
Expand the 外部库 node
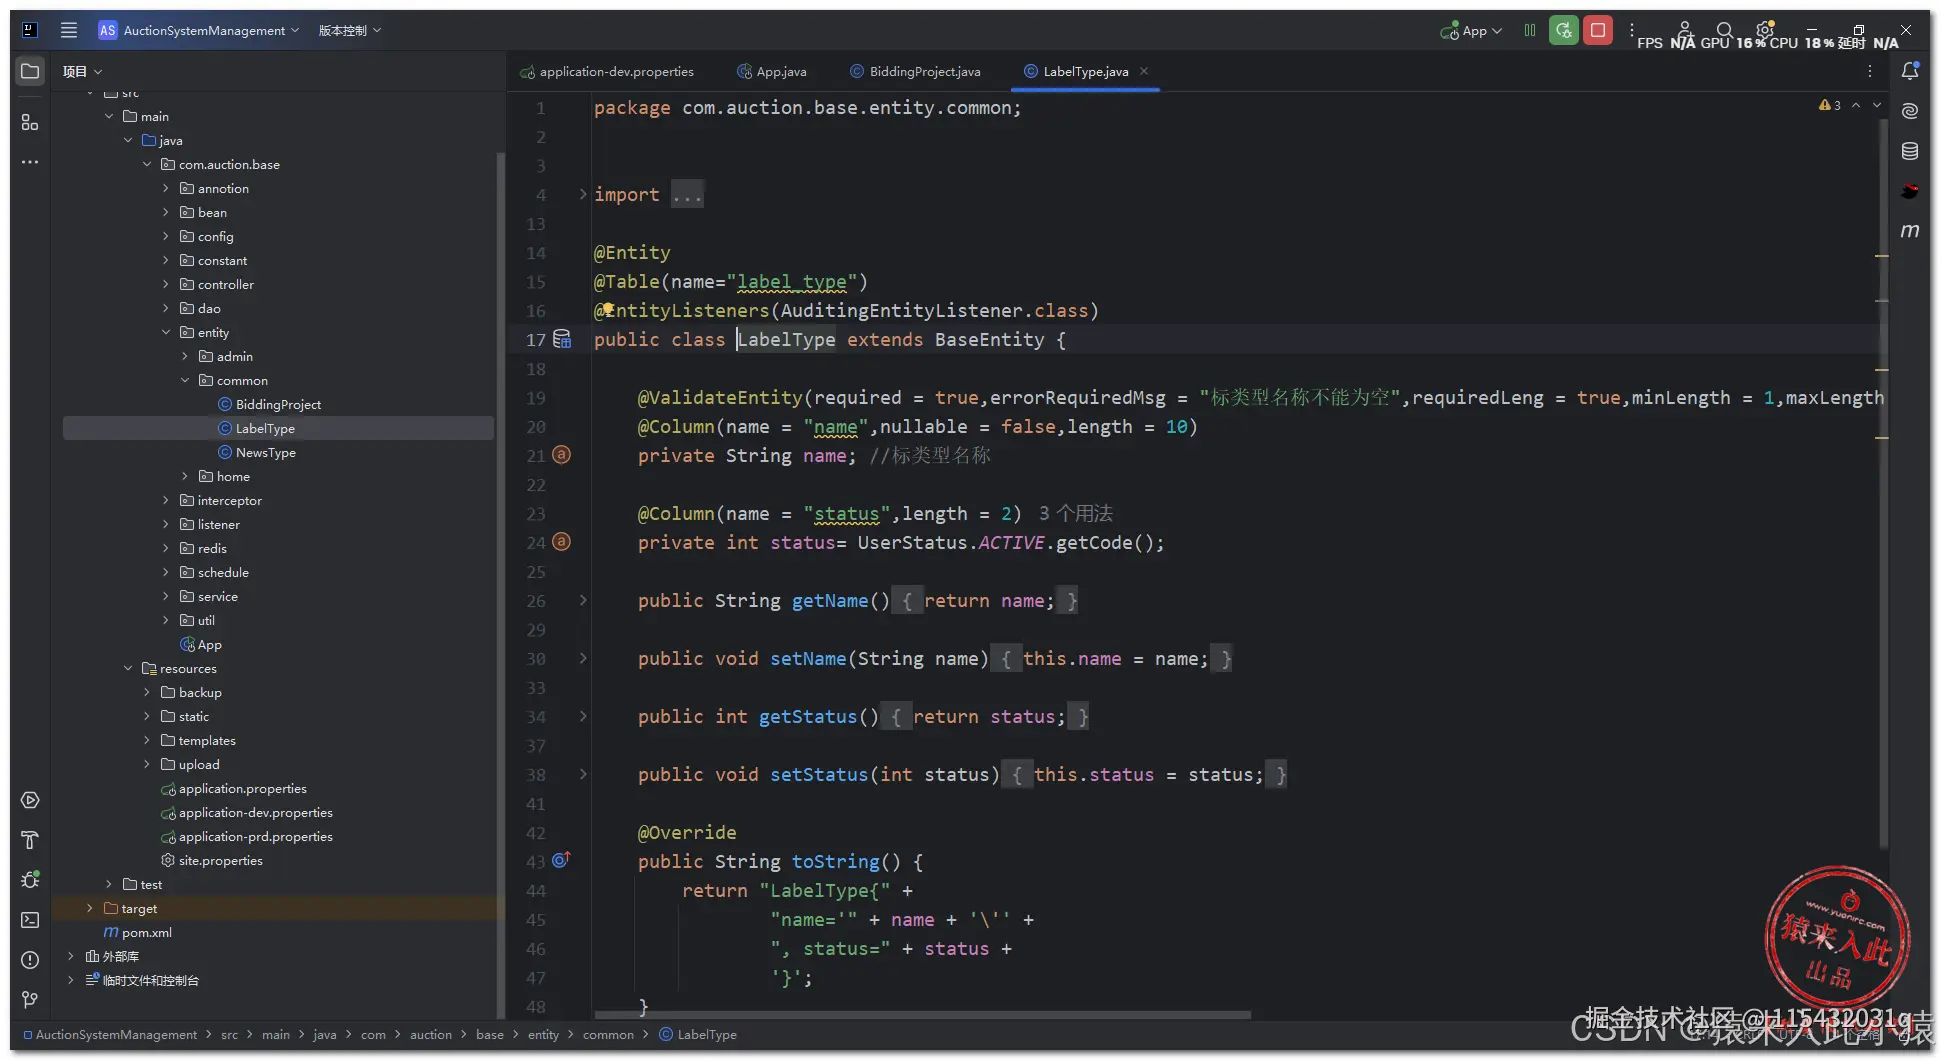[x=71, y=956]
